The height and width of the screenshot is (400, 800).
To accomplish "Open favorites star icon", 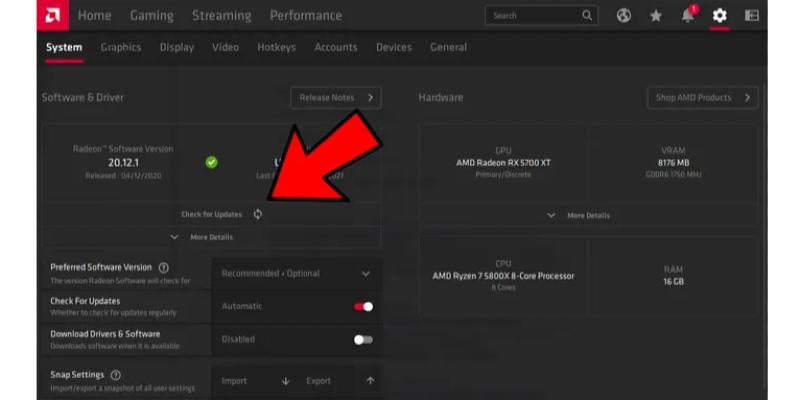I will click(x=656, y=16).
